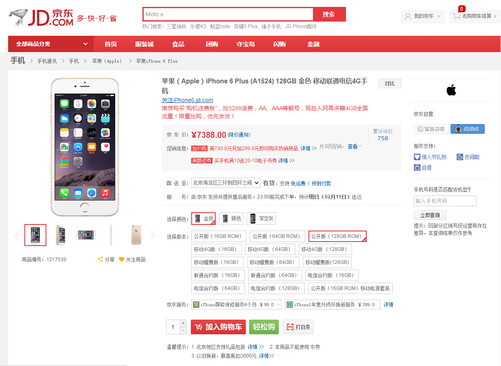
Task: Open the 金融 nav tab
Action: tap(313, 44)
